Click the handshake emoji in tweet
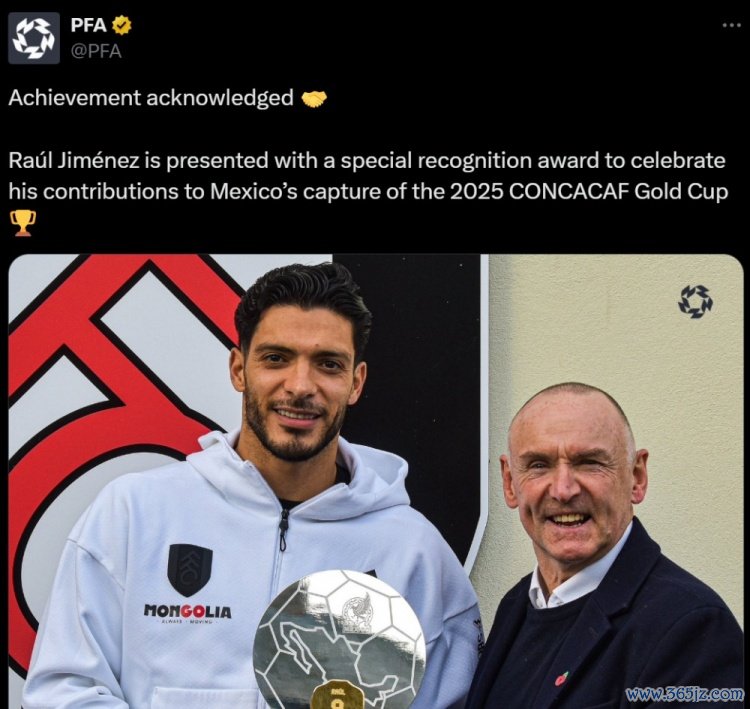 point(314,99)
